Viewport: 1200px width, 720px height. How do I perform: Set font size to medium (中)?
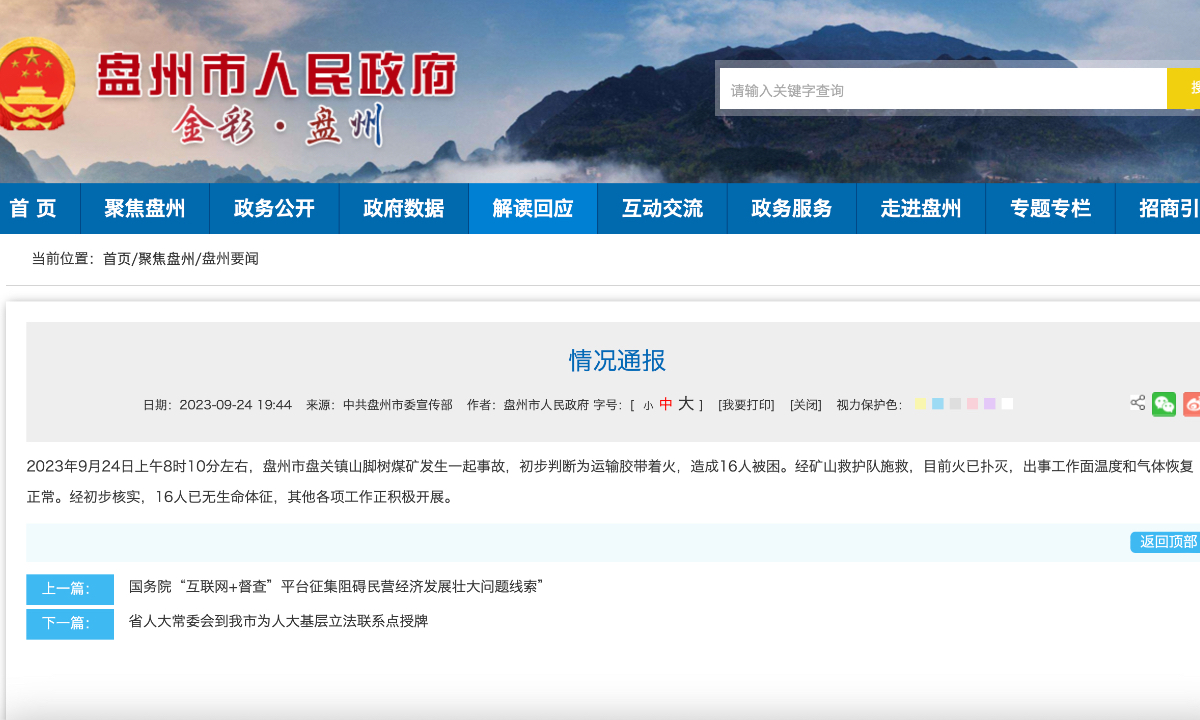[x=666, y=405]
